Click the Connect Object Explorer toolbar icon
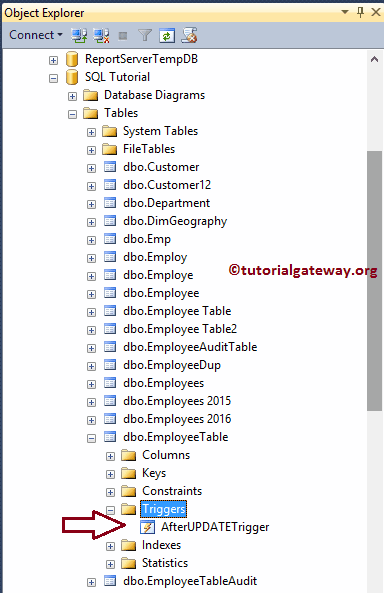This screenshot has height=593, width=384. pos(79,36)
